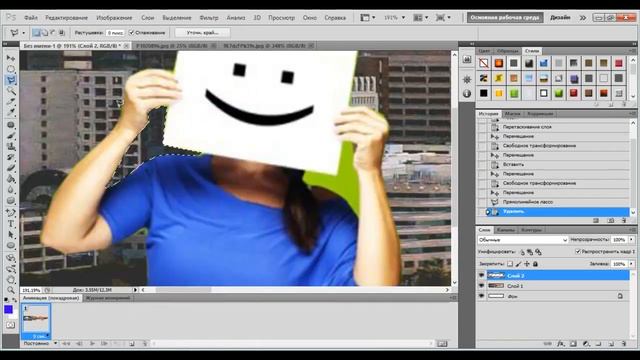The width and height of the screenshot is (640, 360).
Task: Delete layer trash icon in Layers panel
Action: click(623, 344)
